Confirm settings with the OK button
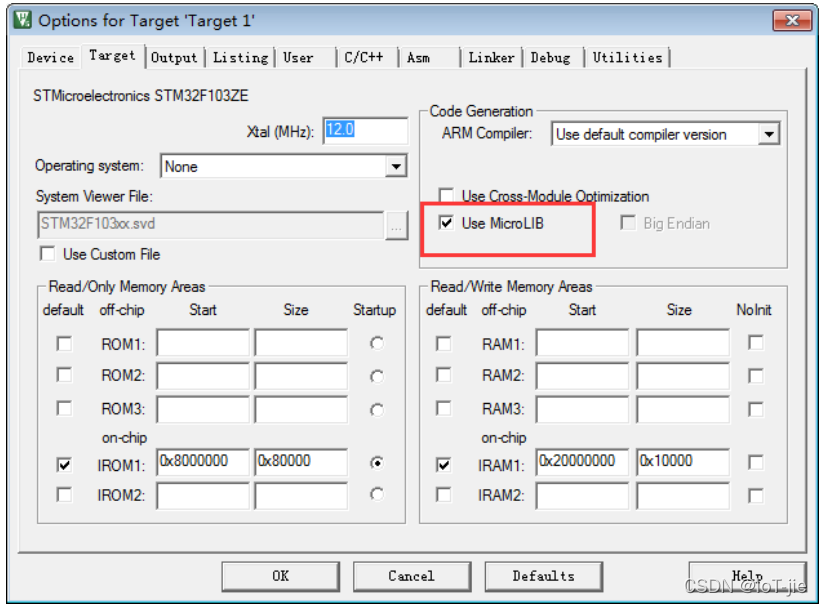 click(x=280, y=576)
